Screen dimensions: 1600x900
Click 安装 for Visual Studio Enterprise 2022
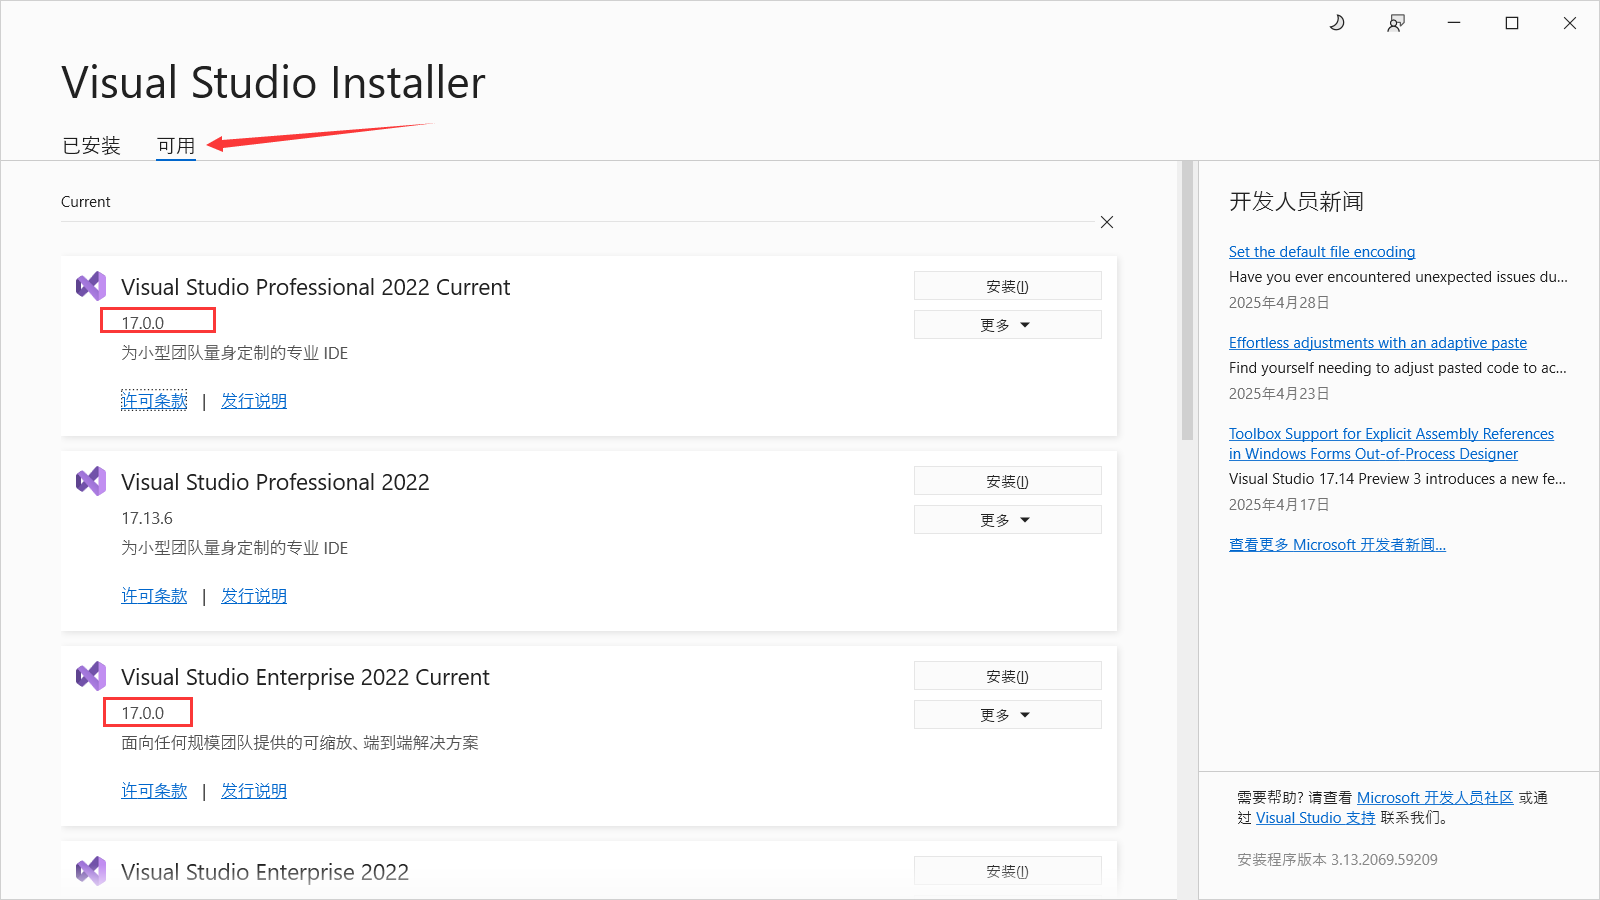(x=1007, y=870)
